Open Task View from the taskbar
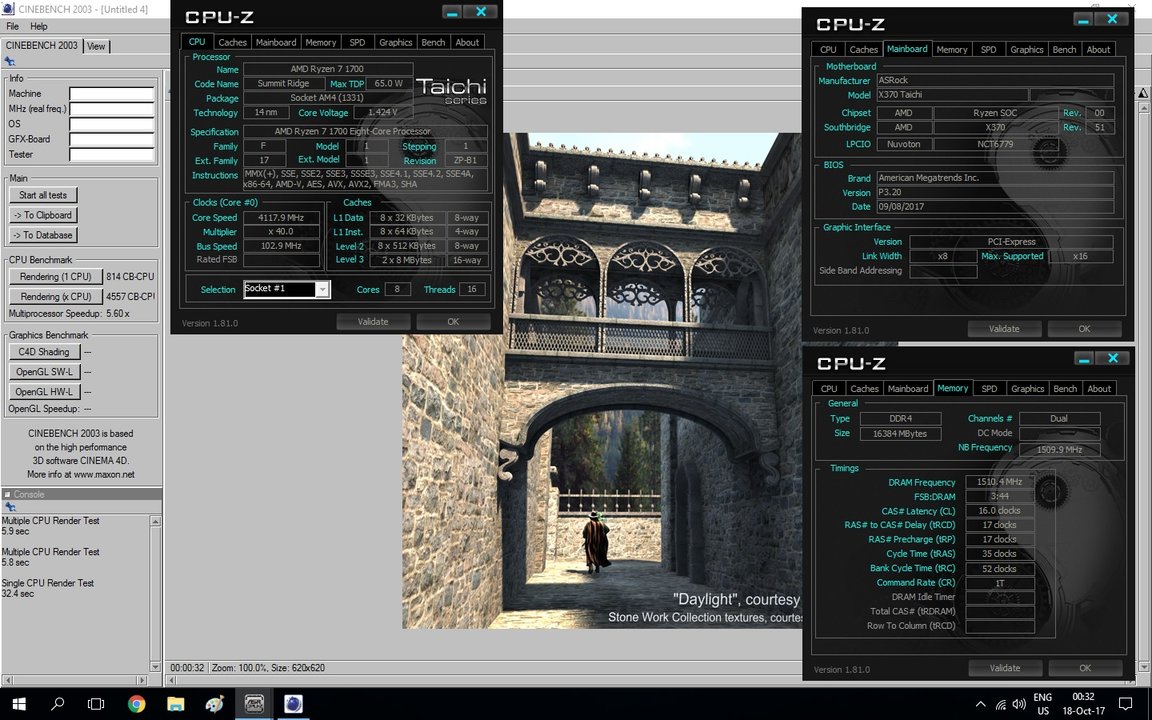 coord(96,704)
